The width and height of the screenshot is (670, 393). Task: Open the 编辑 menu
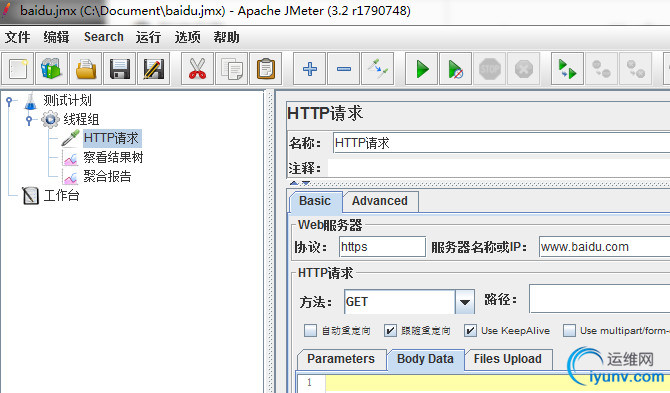click(56, 37)
